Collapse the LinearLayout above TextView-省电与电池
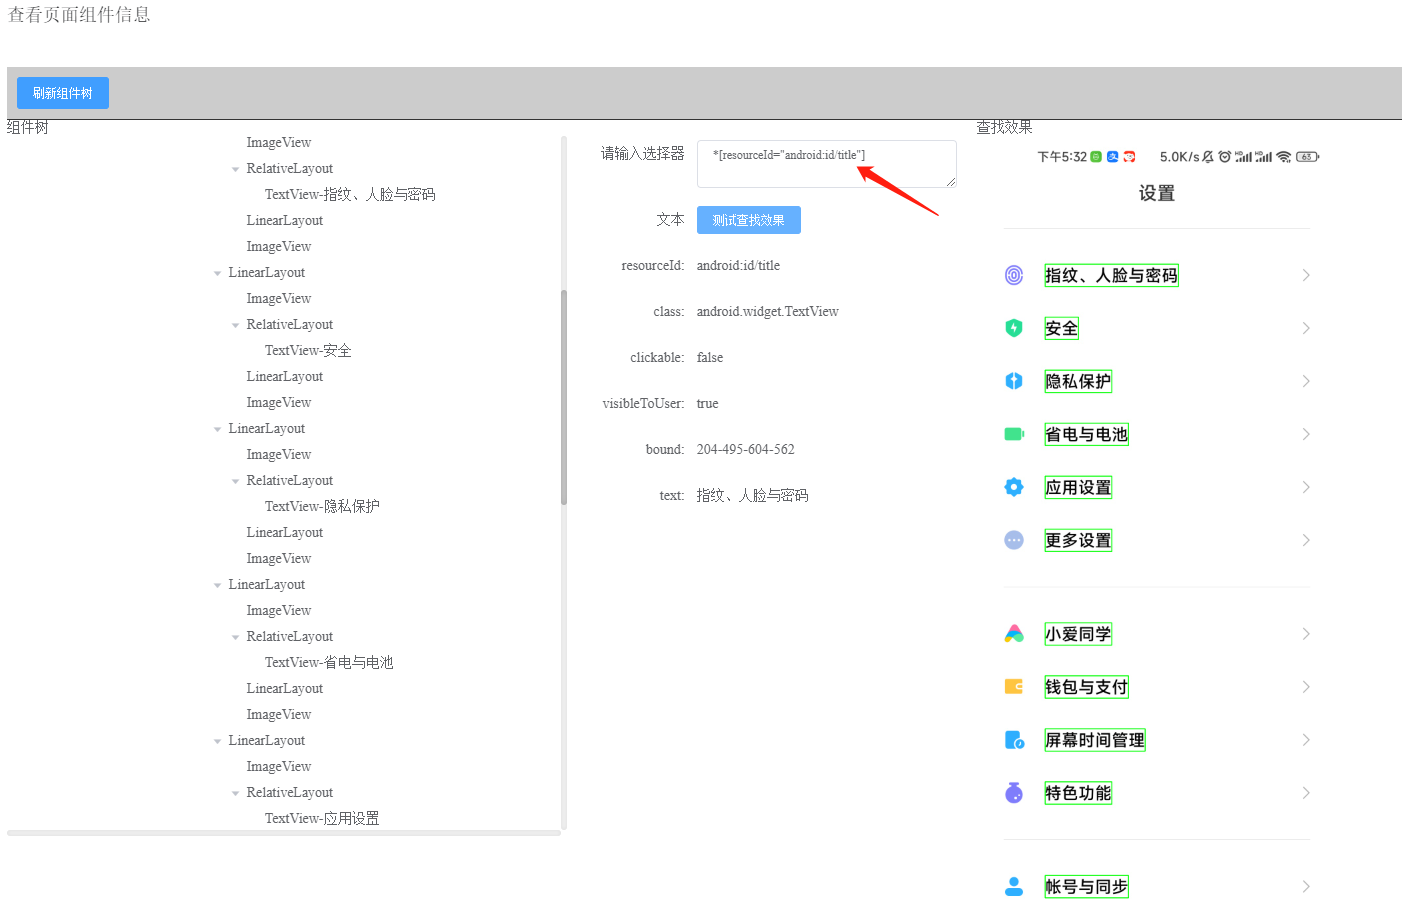Screen dimensions: 1402x904 coord(218,584)
